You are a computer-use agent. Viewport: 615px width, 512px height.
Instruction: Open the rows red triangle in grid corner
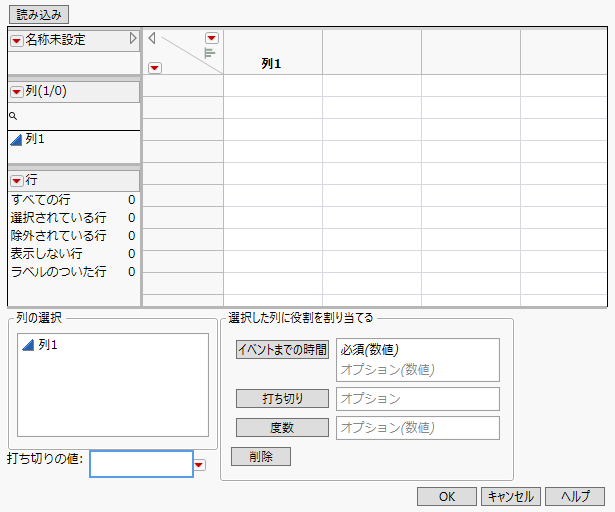click(155, 68)
